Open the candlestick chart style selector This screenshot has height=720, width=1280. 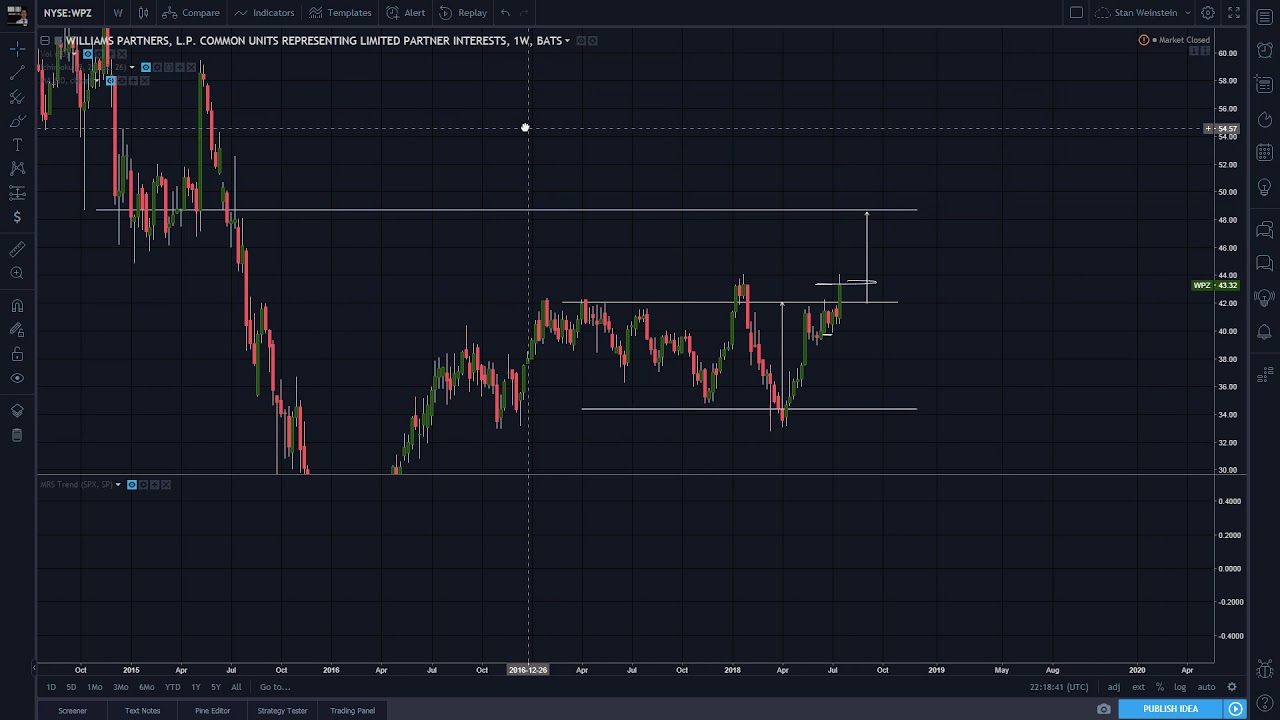tap(144, 13)
